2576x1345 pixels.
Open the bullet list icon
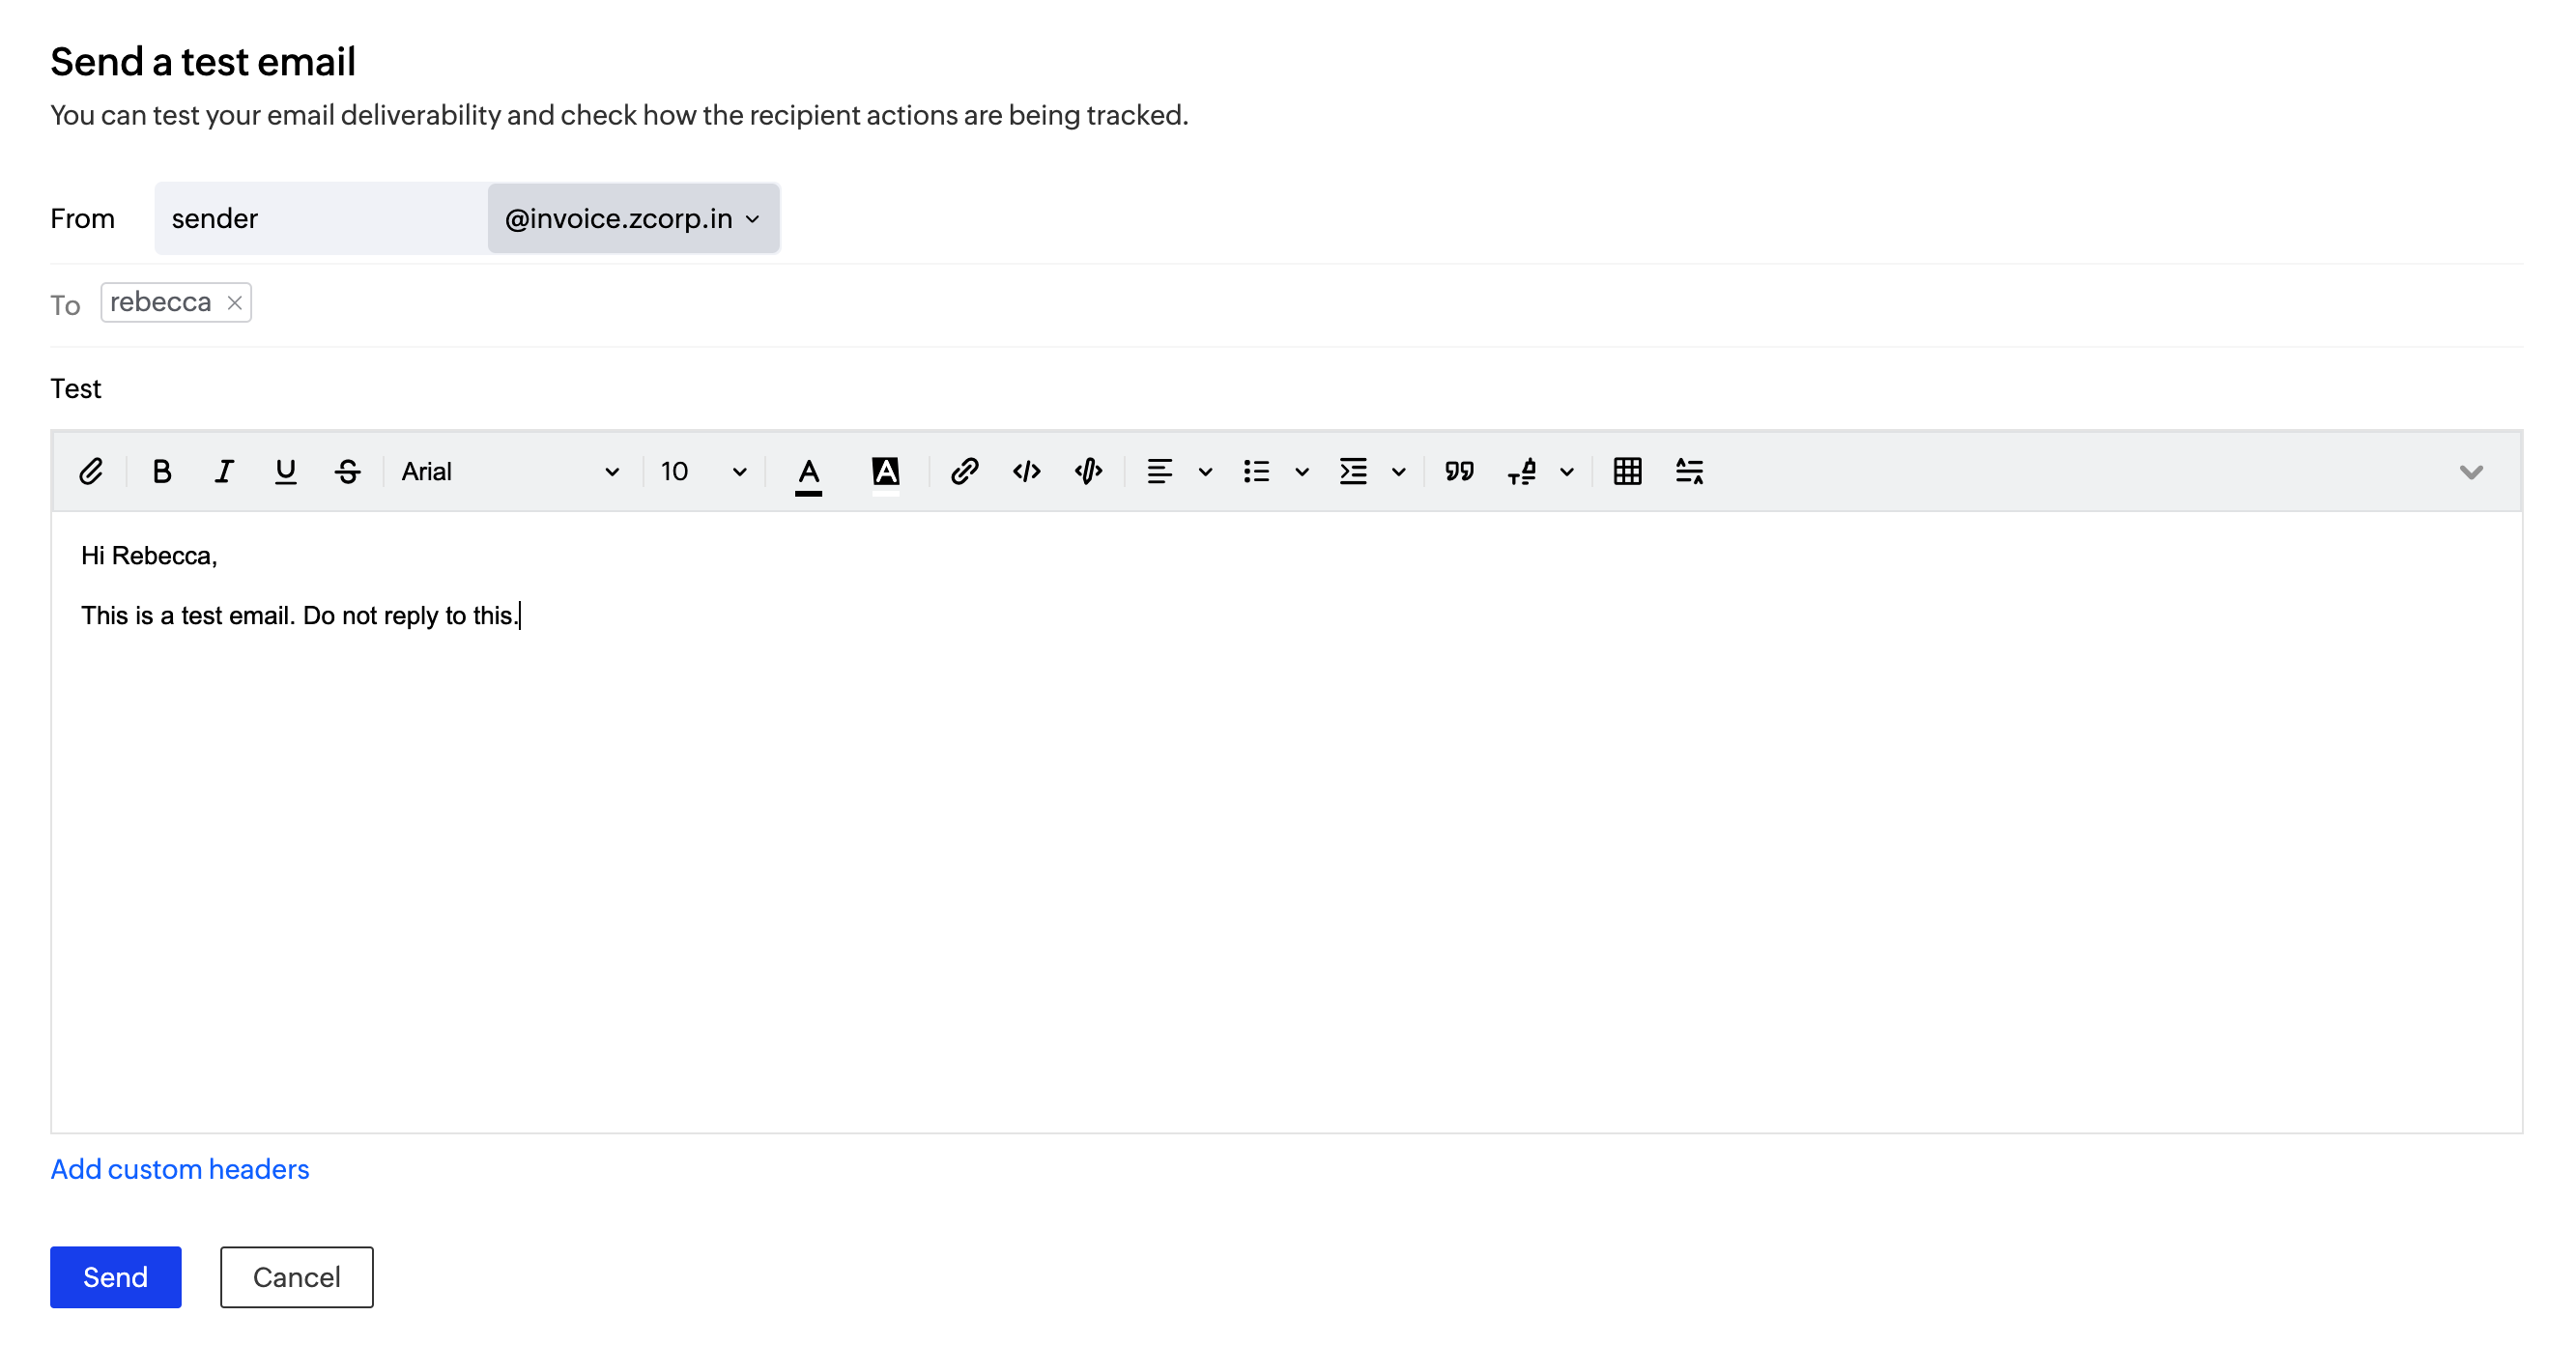(x=1256, y=471)
